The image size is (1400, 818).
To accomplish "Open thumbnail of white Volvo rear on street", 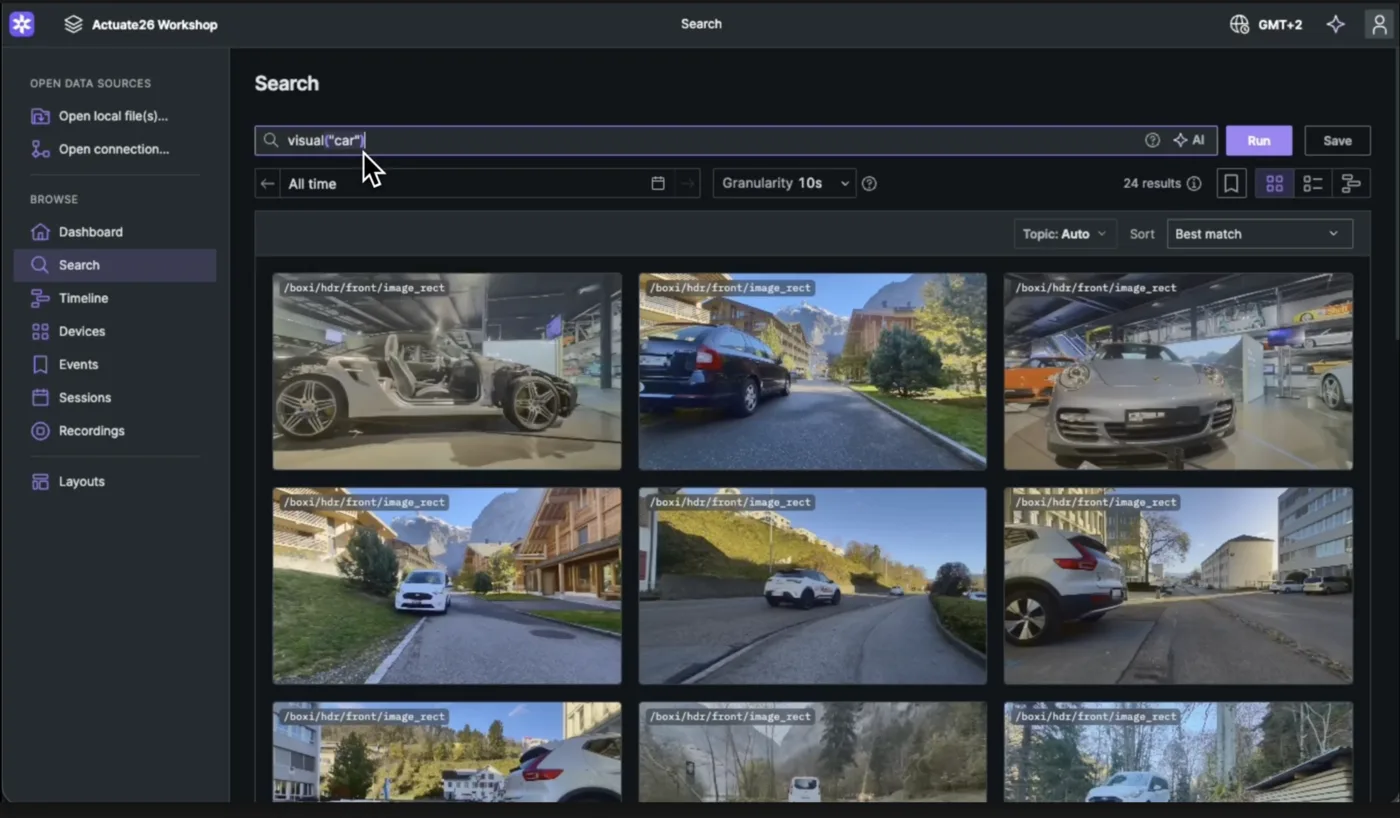I will (1178, 586).
